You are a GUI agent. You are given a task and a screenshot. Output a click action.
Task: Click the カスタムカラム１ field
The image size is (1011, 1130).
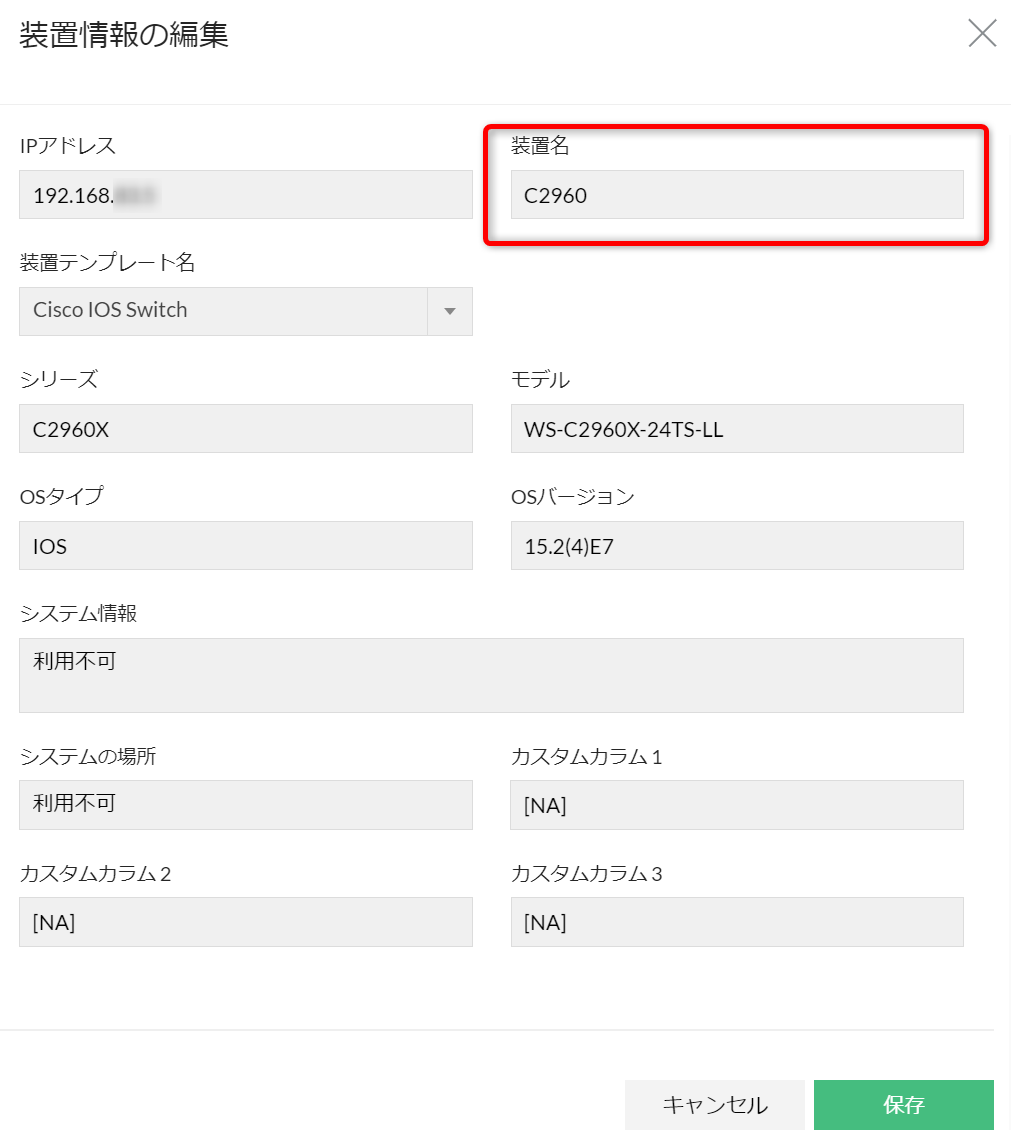(x=736, y=805)
